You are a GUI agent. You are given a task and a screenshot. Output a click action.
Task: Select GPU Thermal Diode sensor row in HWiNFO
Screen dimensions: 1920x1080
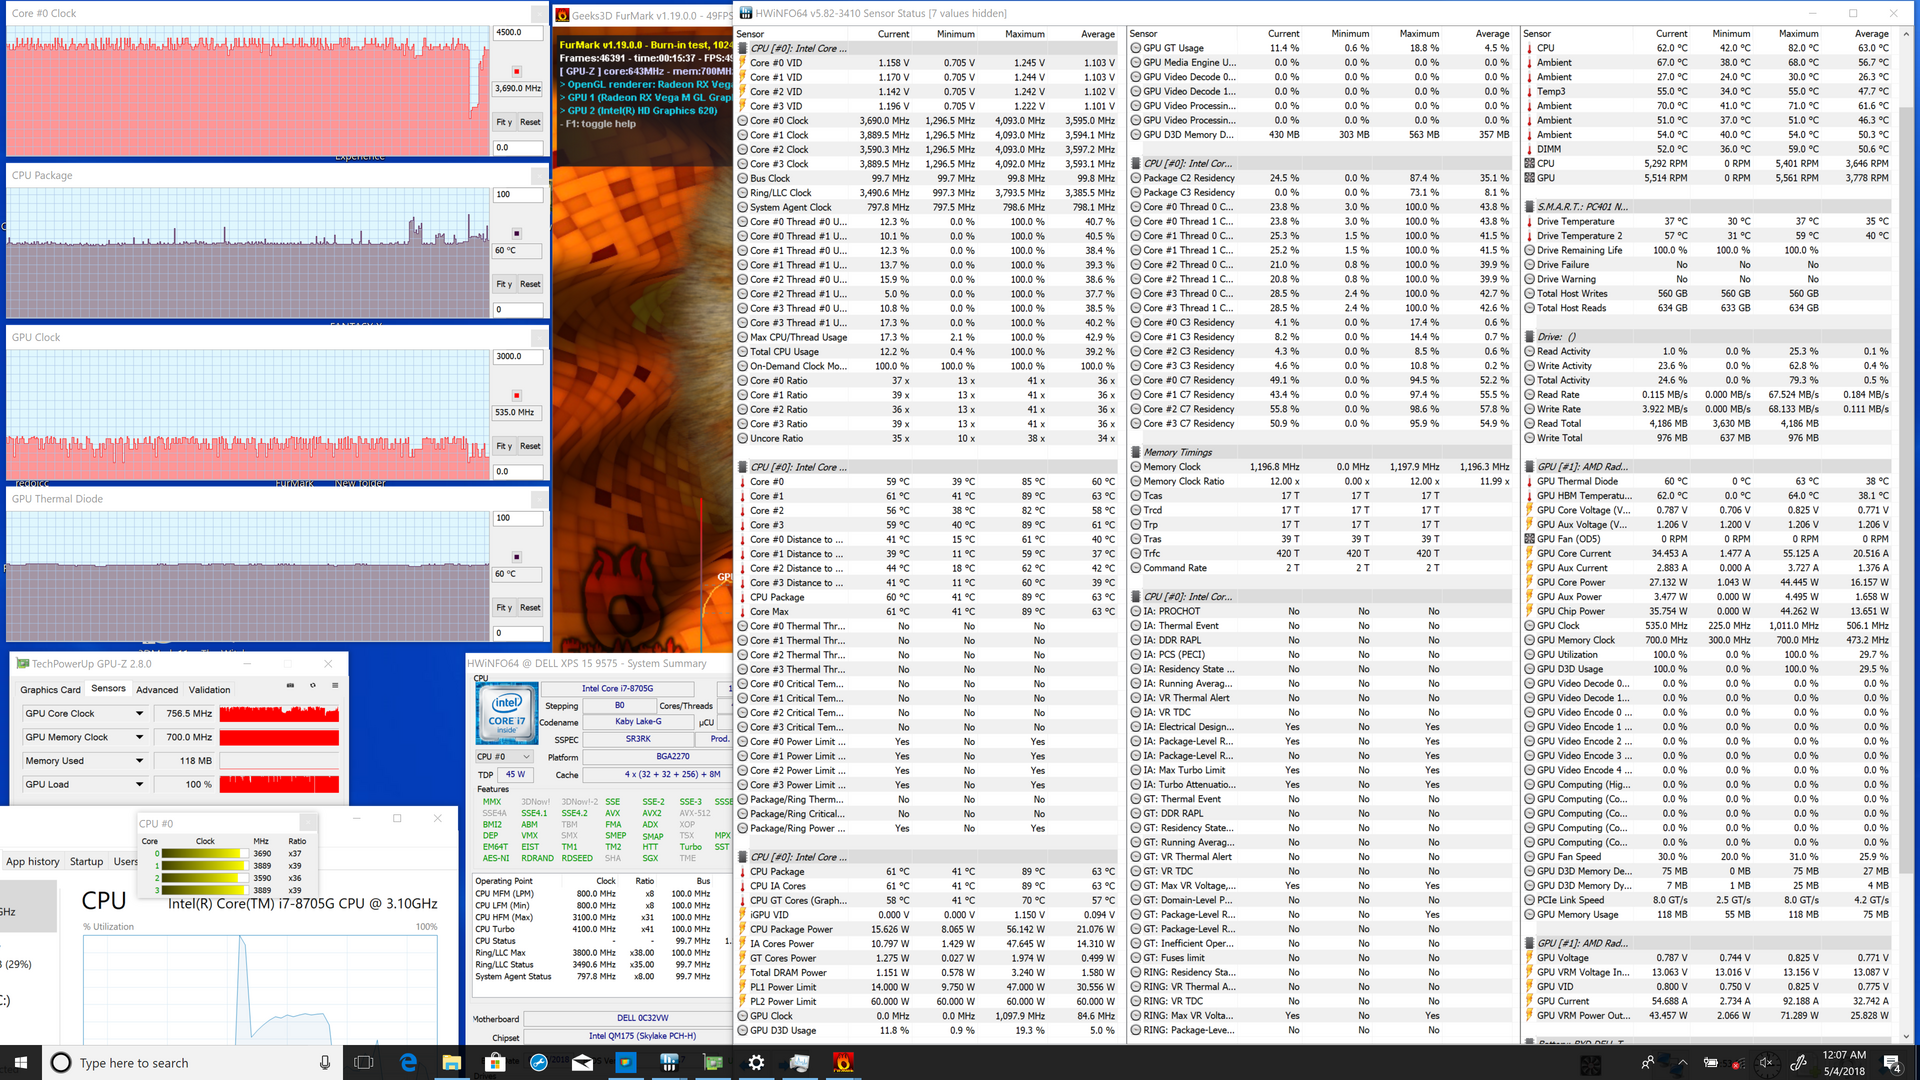coord(1707,482)
